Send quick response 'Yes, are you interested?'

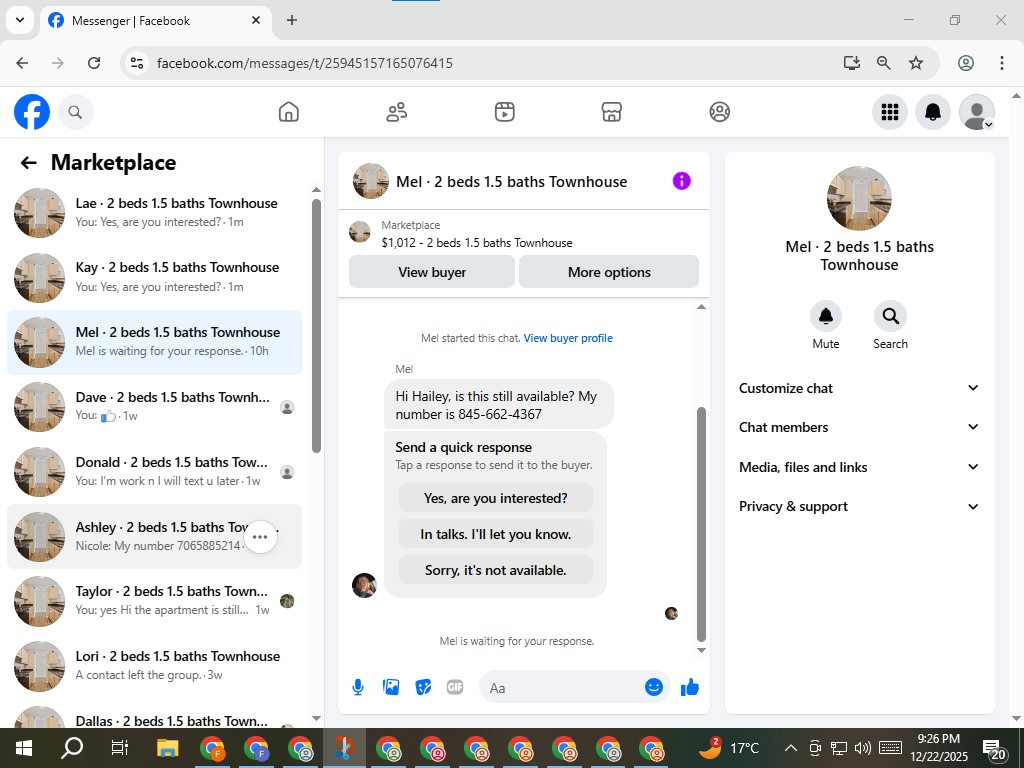(x=496, y=498)
